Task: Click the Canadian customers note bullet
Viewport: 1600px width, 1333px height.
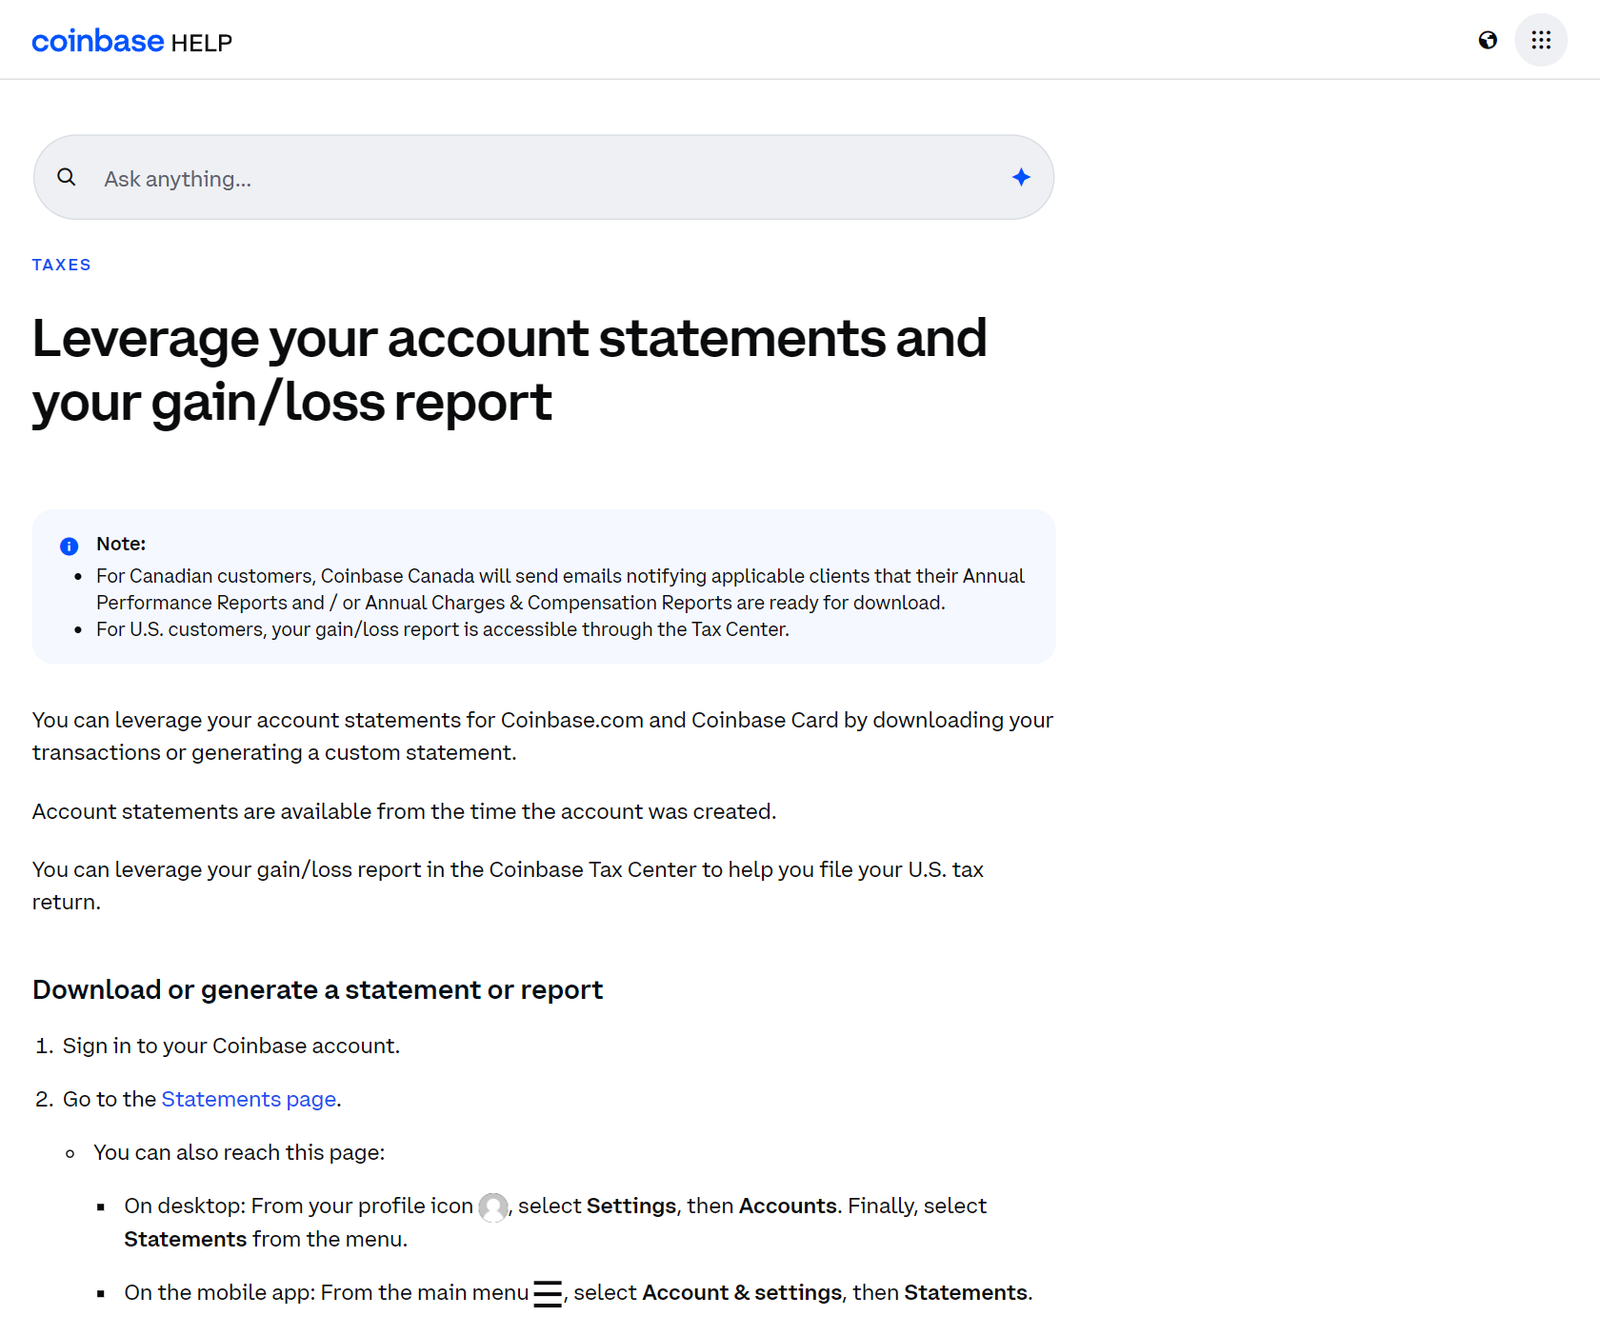Action: click(x=560, y=589)
